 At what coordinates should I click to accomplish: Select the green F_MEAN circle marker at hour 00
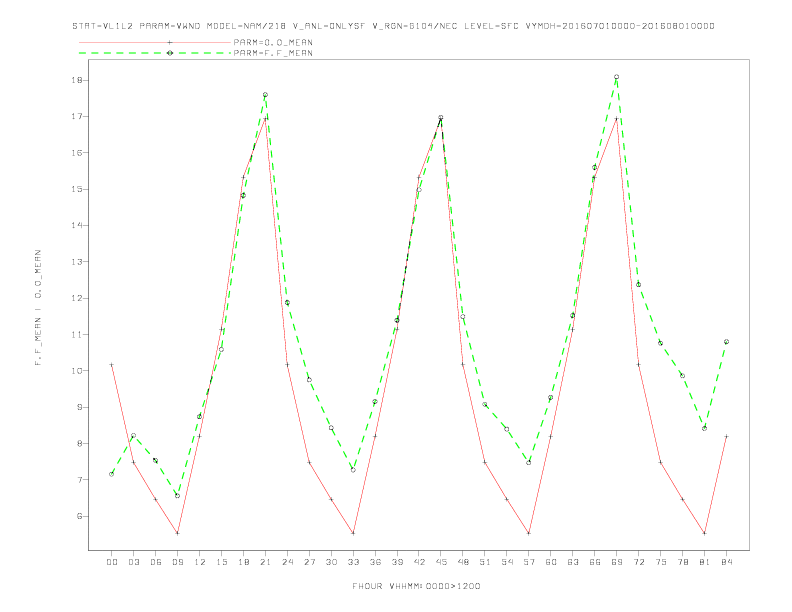pos(112,474)
